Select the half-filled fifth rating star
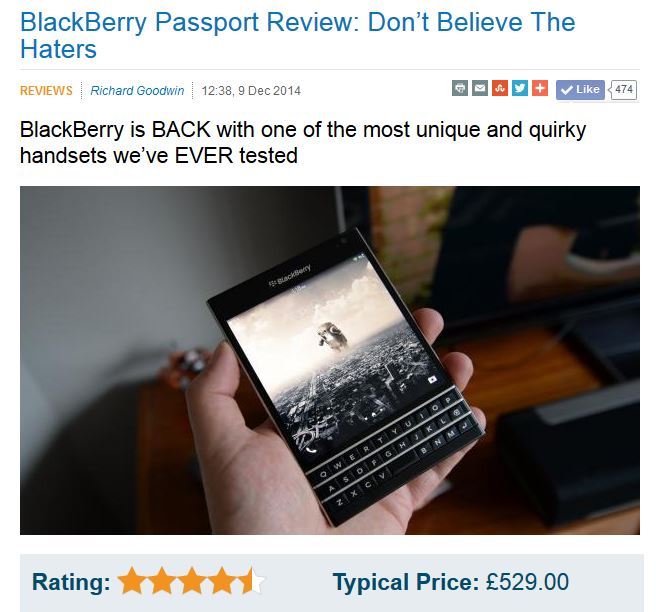Viewport: 656px width, 612px height. tap(251, 581)
